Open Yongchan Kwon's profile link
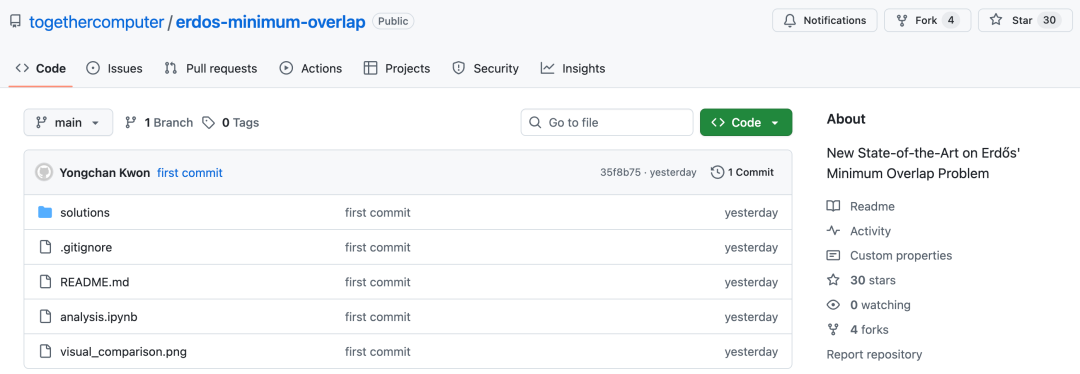The image size is (1080, 374). (x=105, y=173)
